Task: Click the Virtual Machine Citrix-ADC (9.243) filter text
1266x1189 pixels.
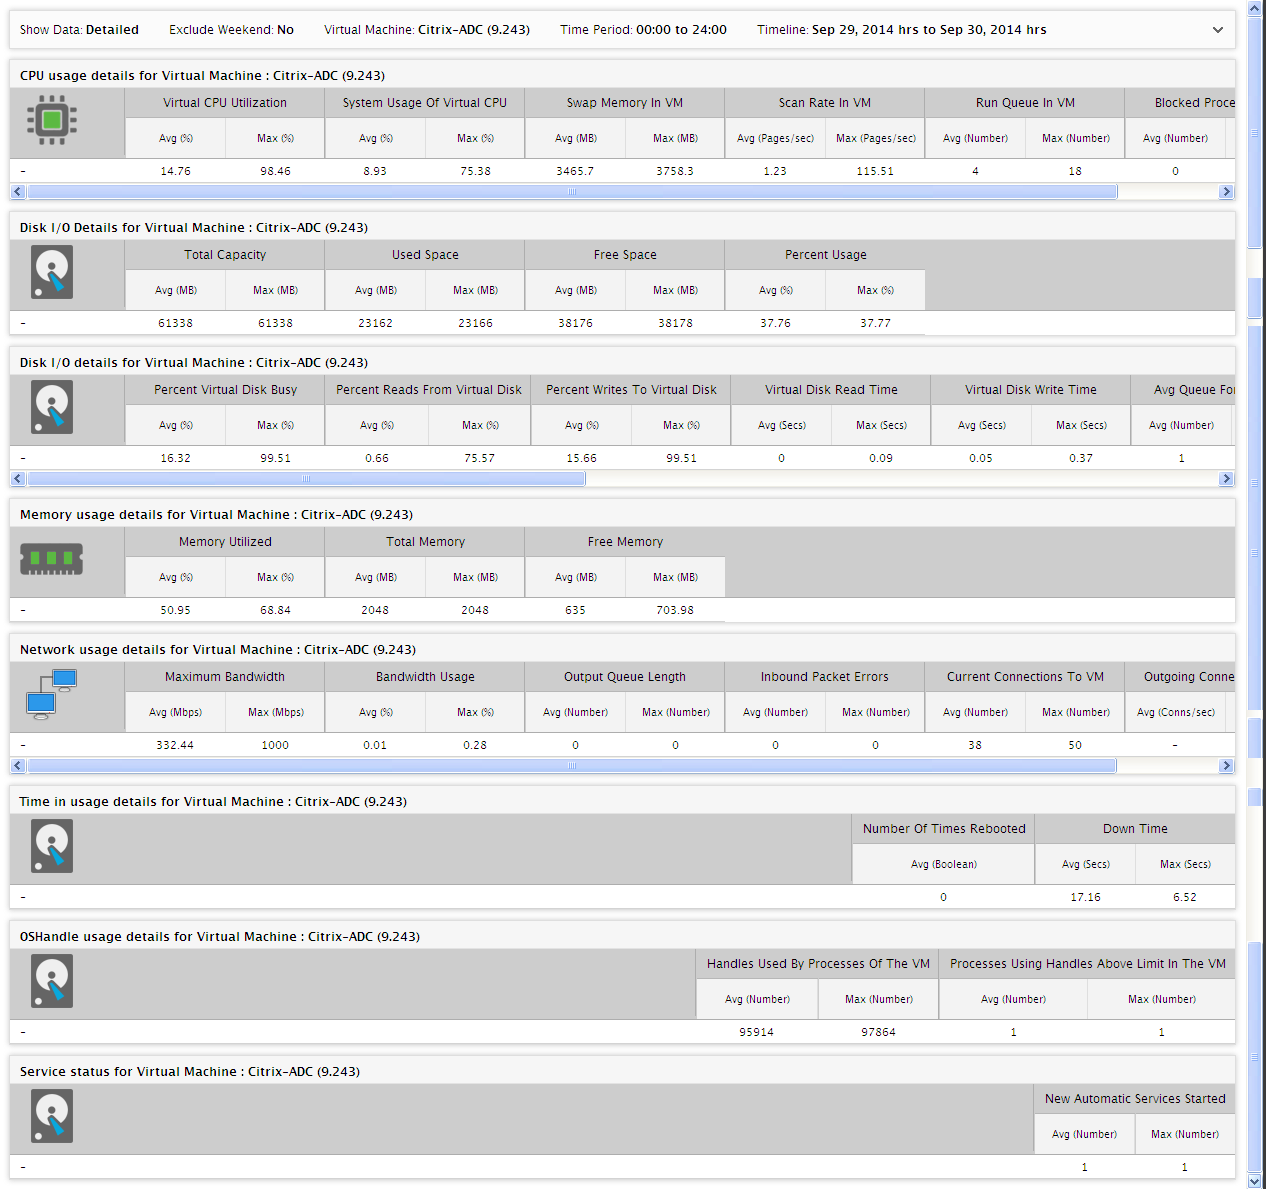Action: 427,30
